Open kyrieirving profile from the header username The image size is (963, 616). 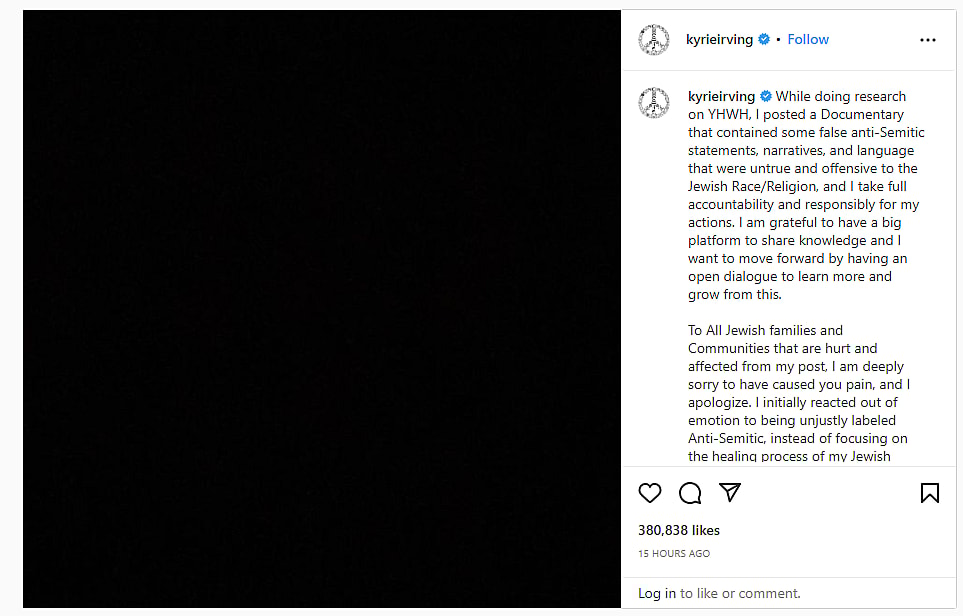(x=720, y=40)
